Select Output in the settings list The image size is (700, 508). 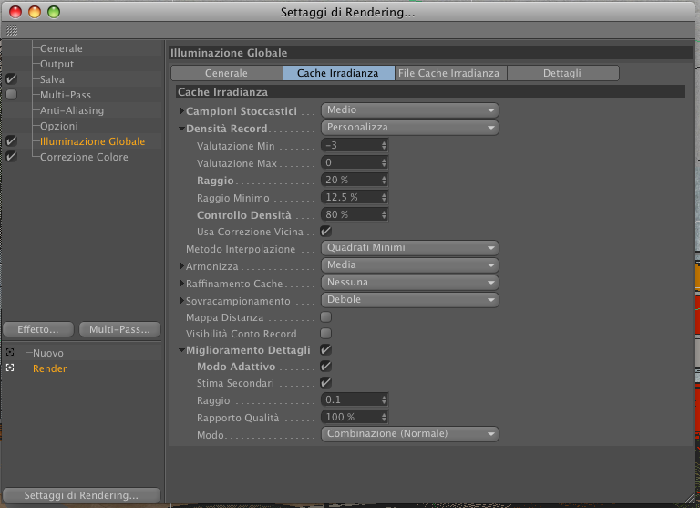click(x=57, y=64)
